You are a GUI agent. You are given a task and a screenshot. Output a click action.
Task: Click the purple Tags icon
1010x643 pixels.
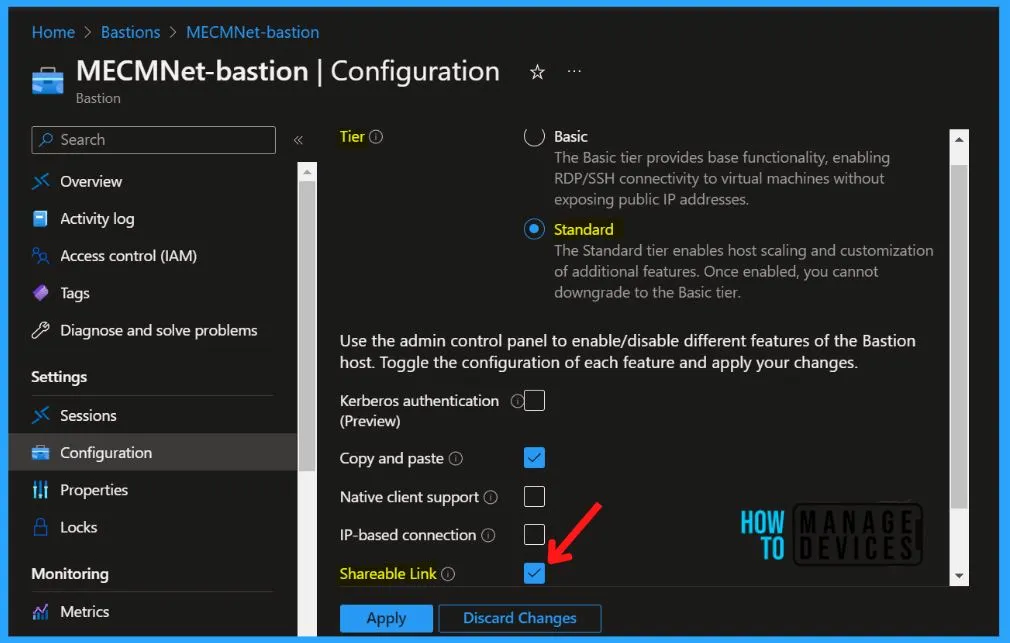[x=41, y=293]
